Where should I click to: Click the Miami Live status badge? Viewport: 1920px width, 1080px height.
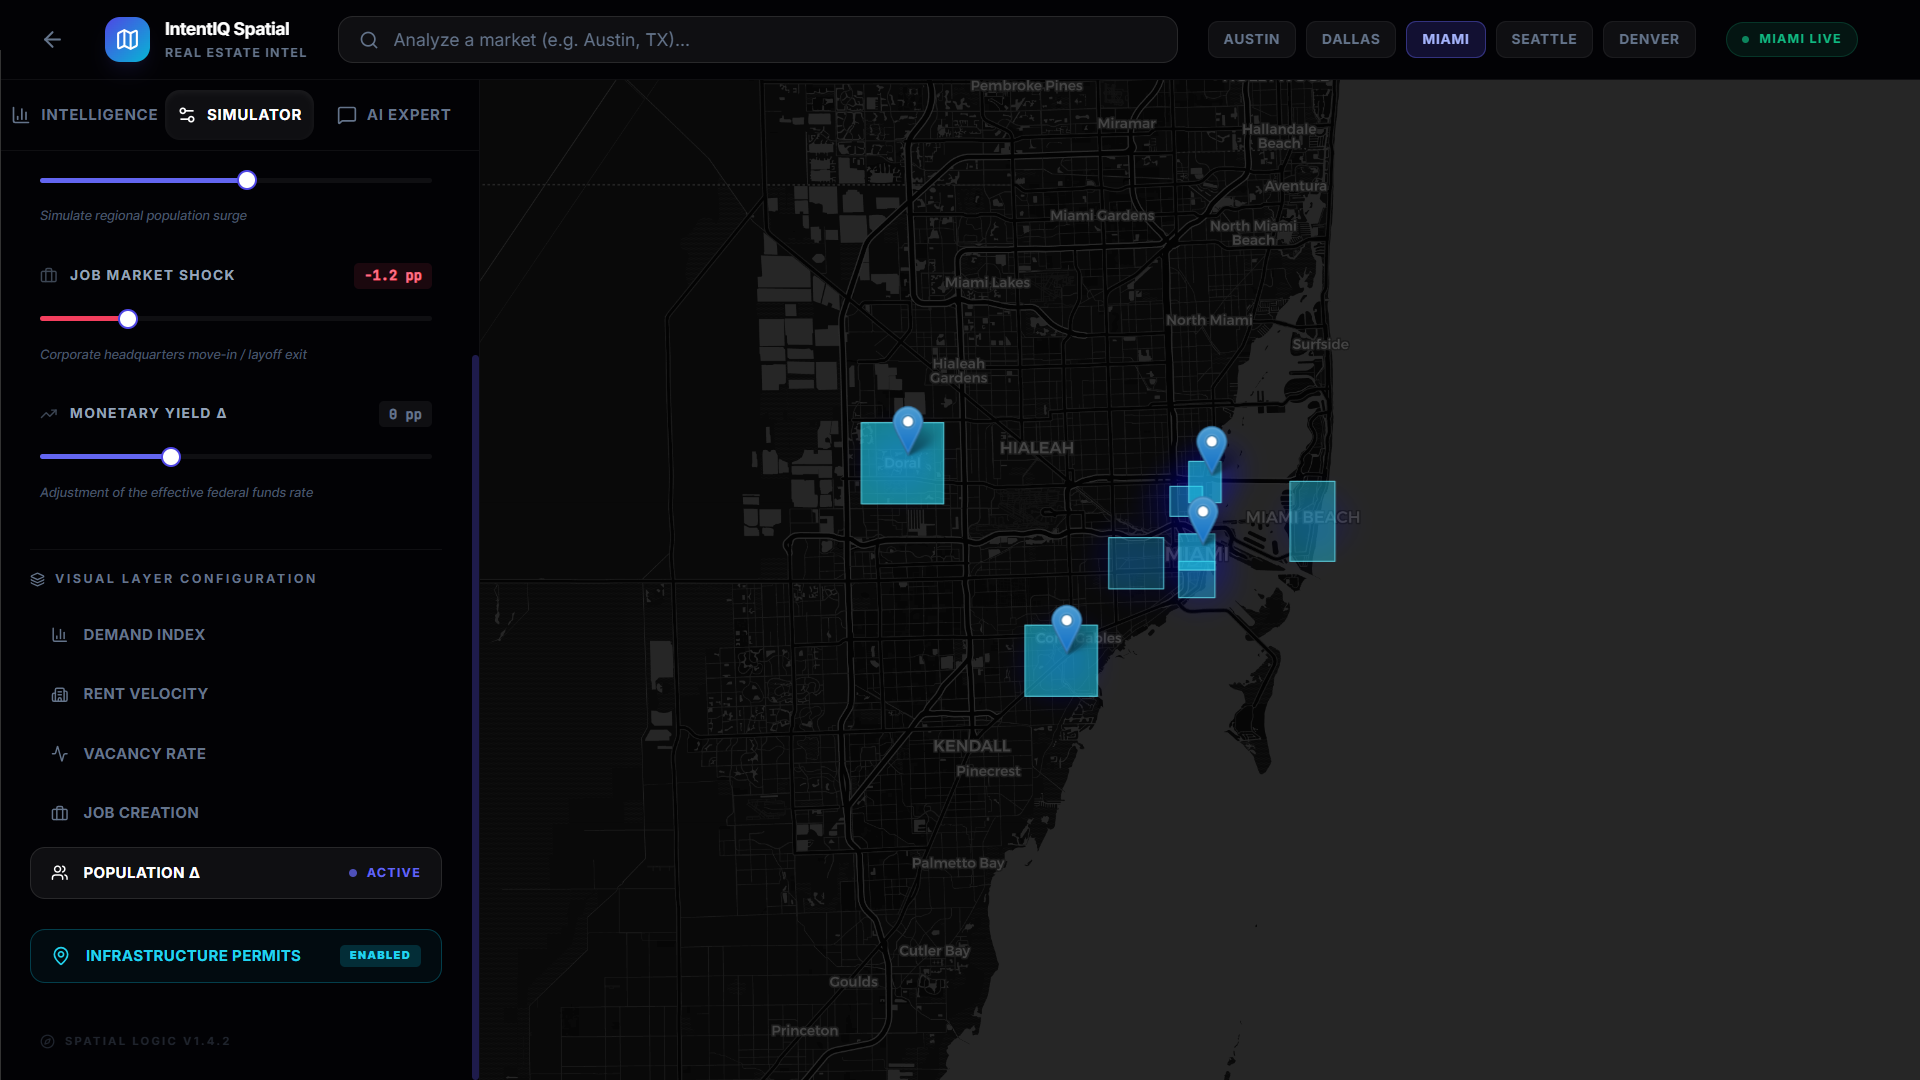1791,39
